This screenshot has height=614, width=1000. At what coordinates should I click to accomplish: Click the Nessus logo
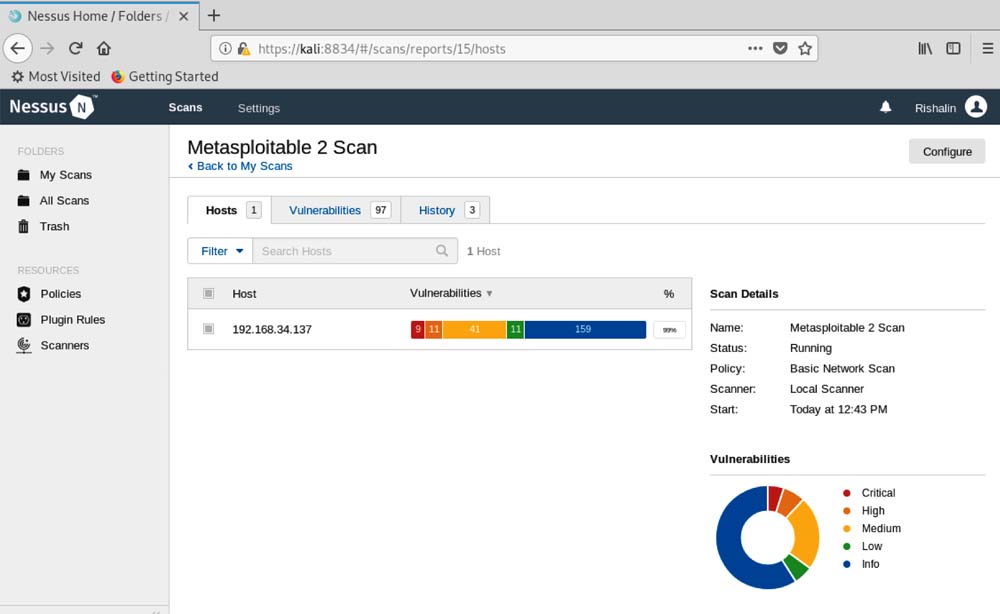click(53, 106)
